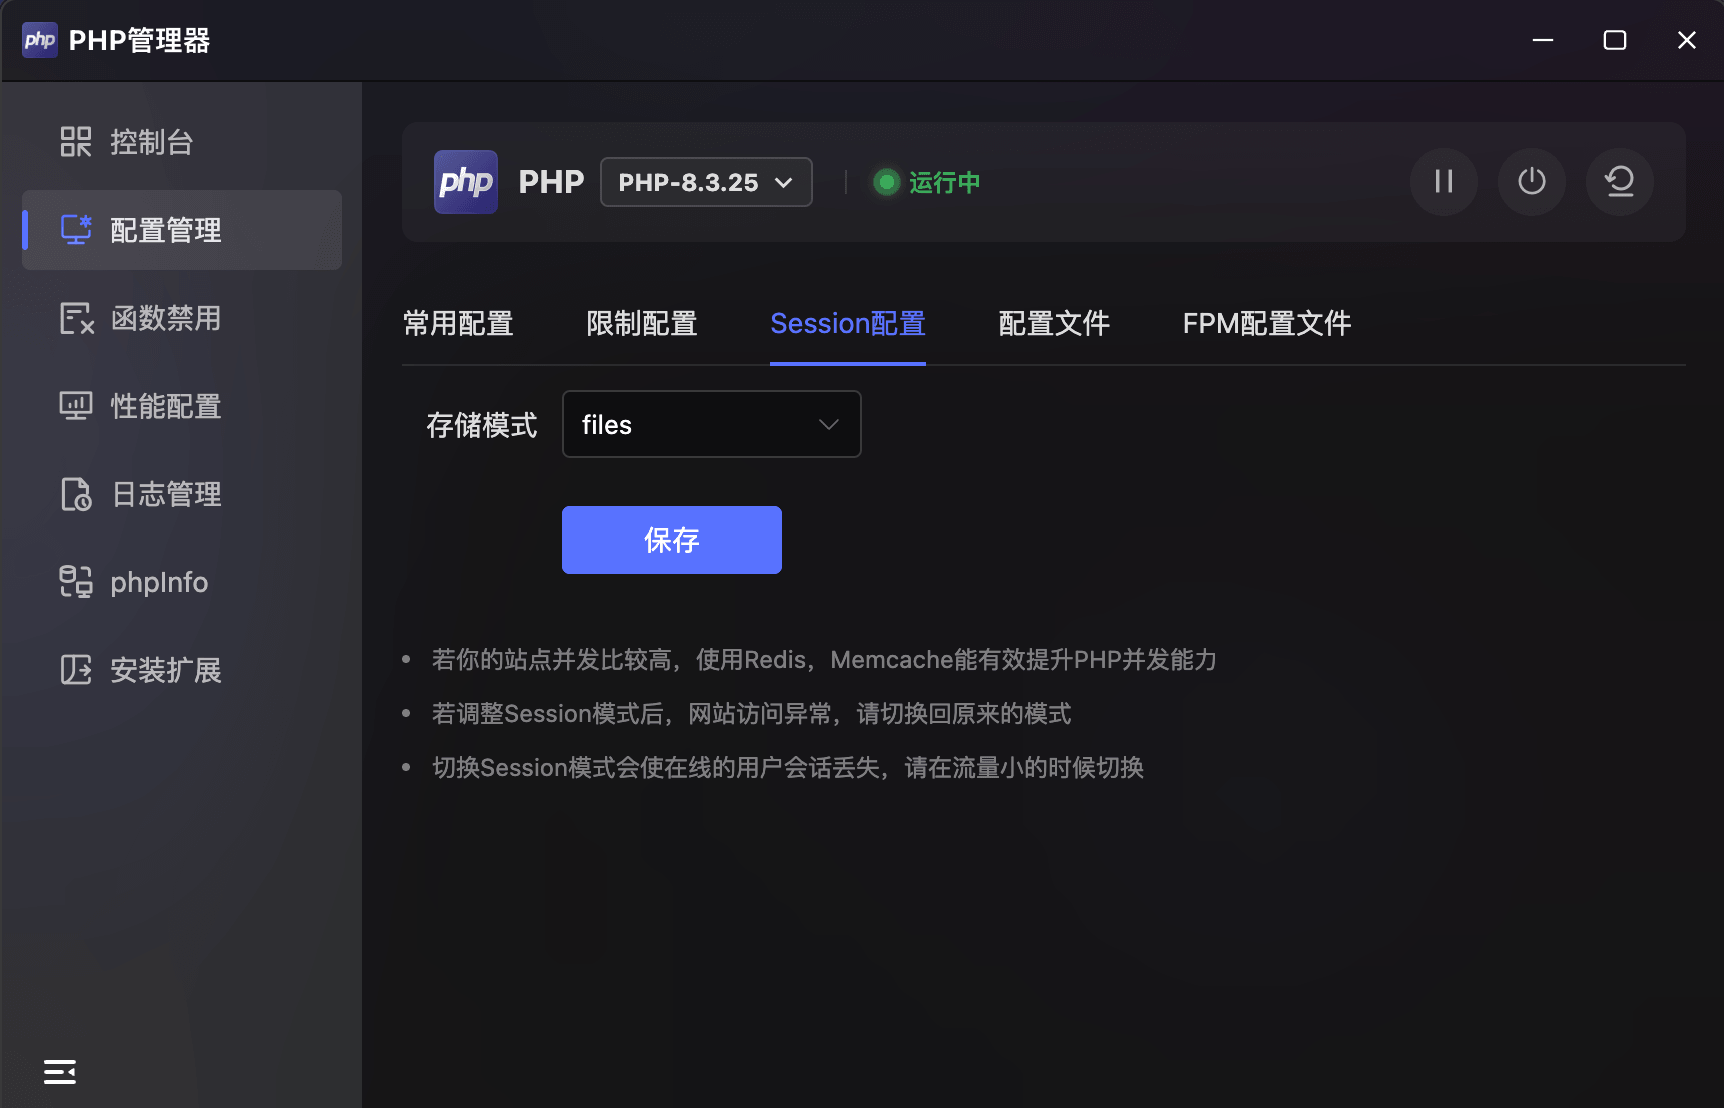Open 日志管理 in the sidebar
Viewport: 1724px width, 1108px height.
click(182, 494)
